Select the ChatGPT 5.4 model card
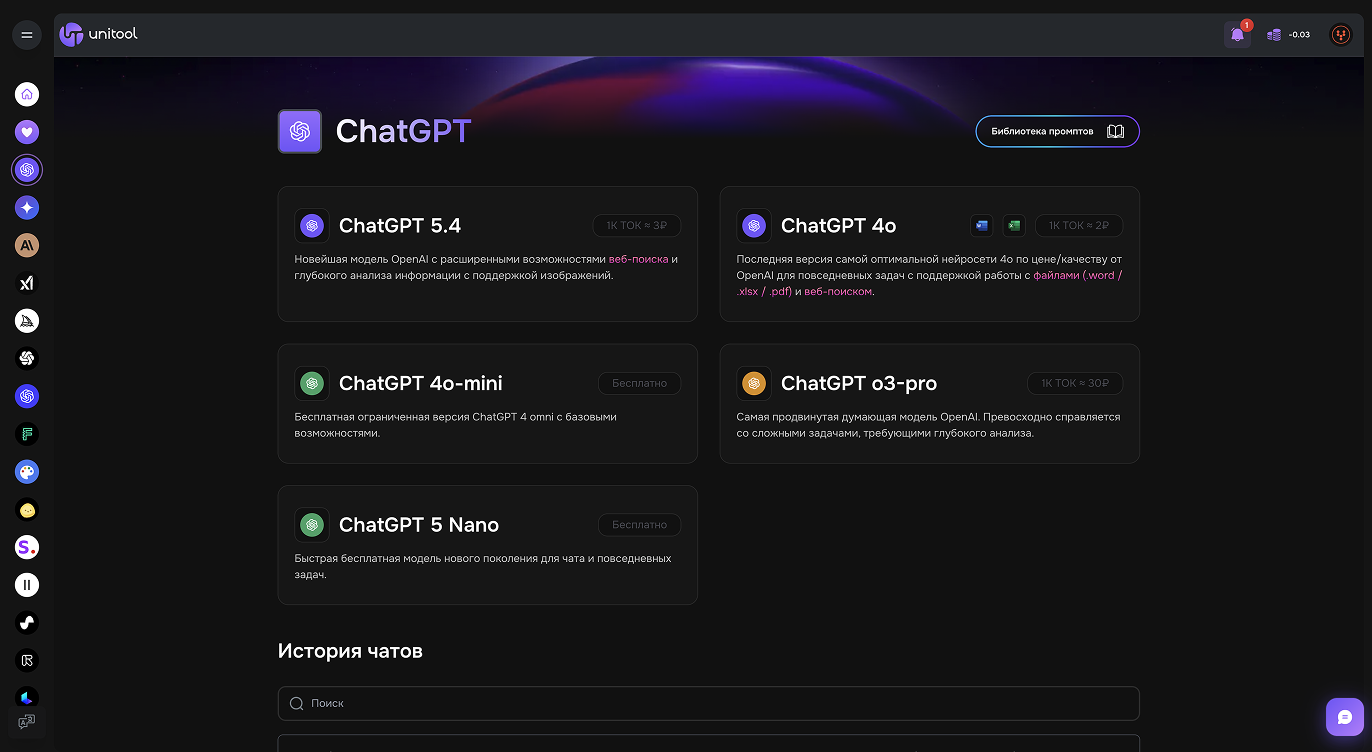Image resolution: width=1372 pixels, height=752 pixels. (487, 254)
